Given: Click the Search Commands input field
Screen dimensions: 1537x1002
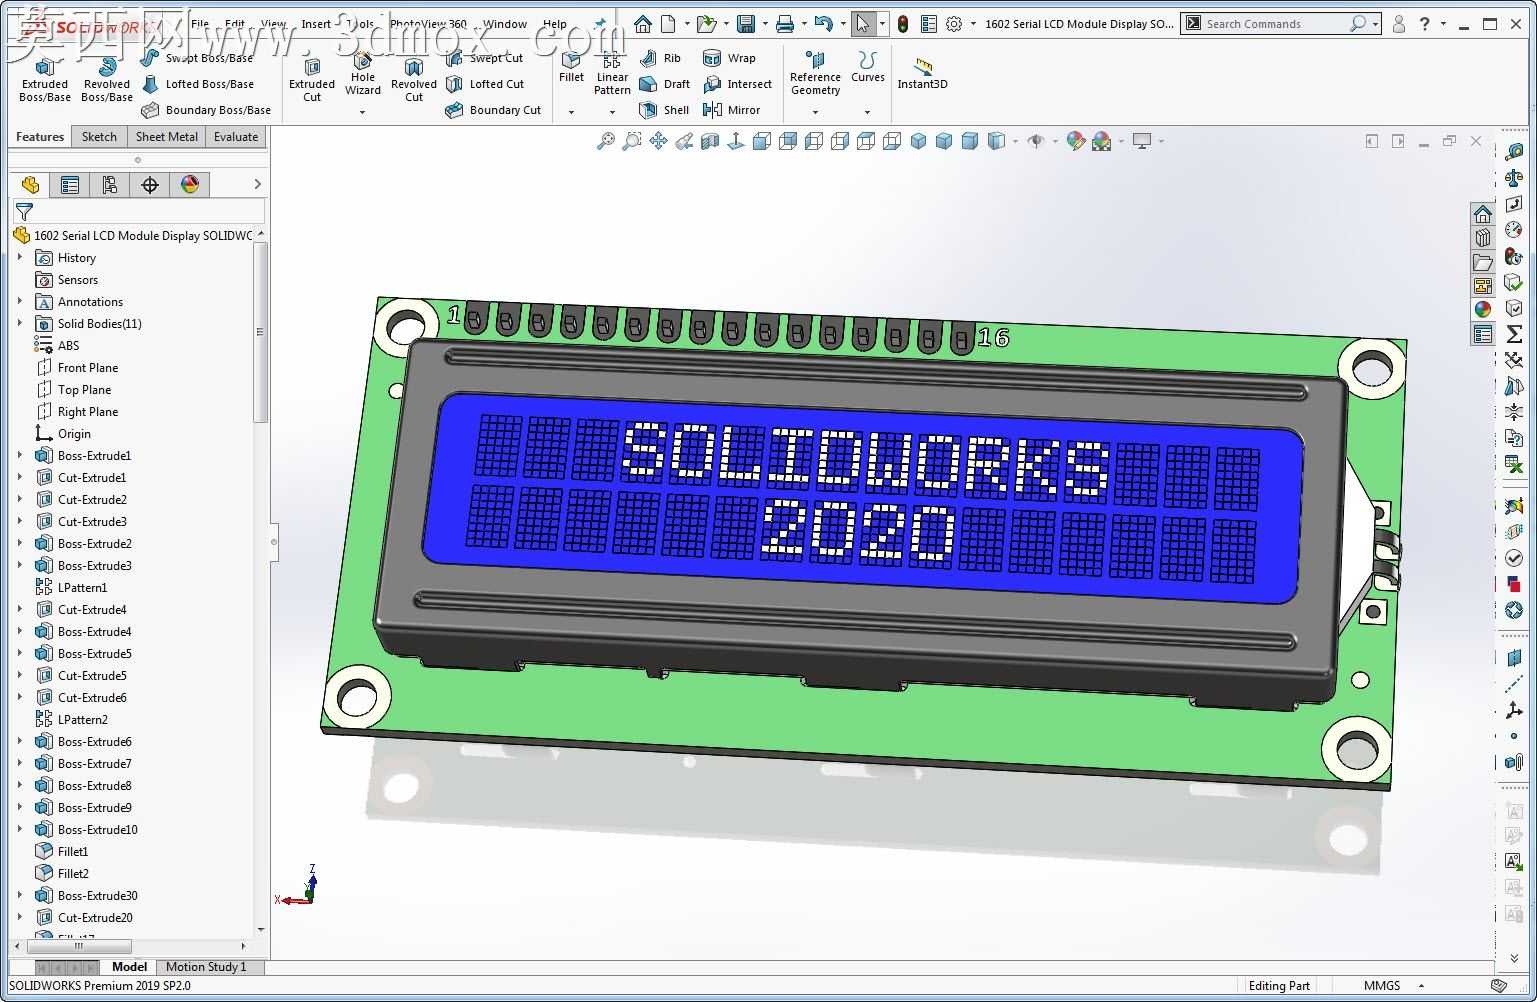Looking at the screenshot, I should (1275, 24).
